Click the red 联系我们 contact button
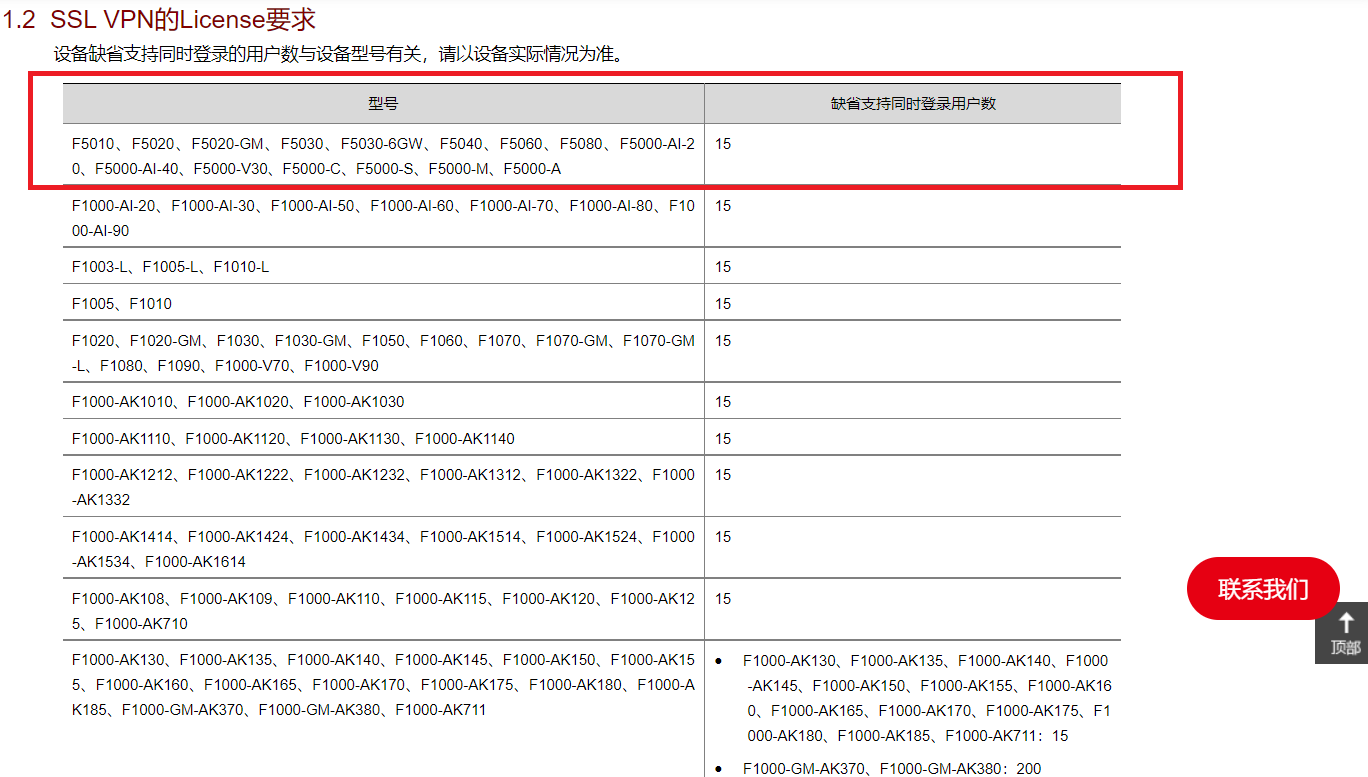The image size is (1368, 777). (x=1262, y=589)
